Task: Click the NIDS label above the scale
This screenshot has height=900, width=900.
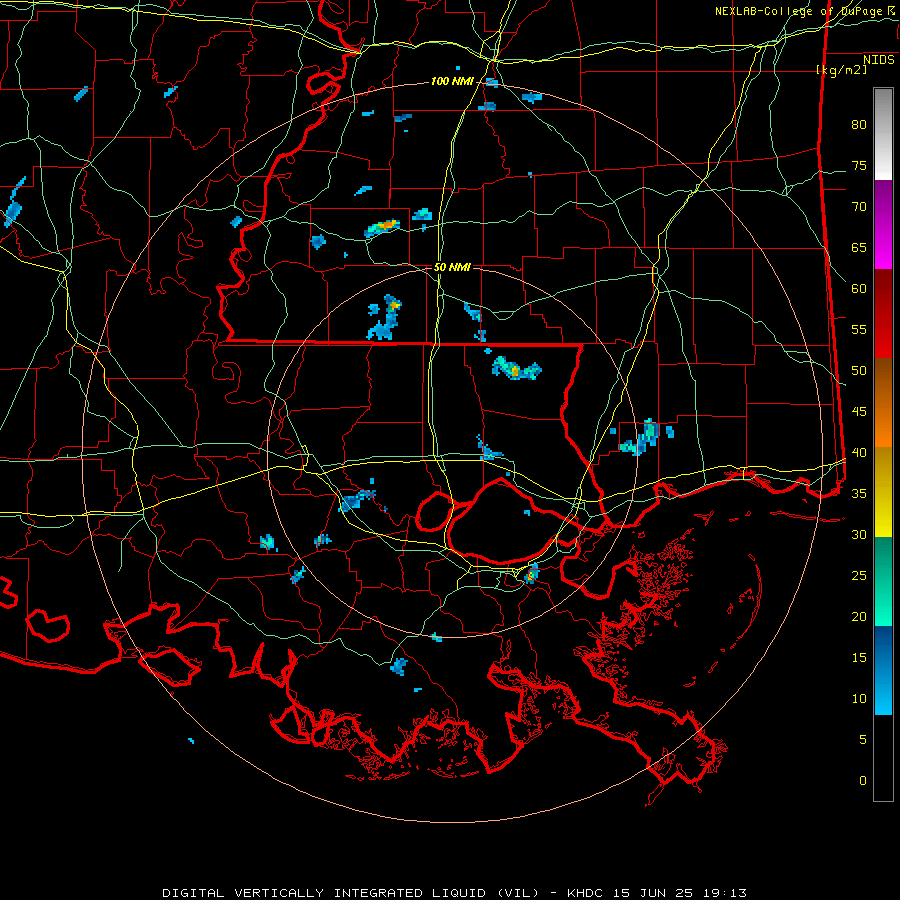Action: pyautogui.click(x=879, y=60)
